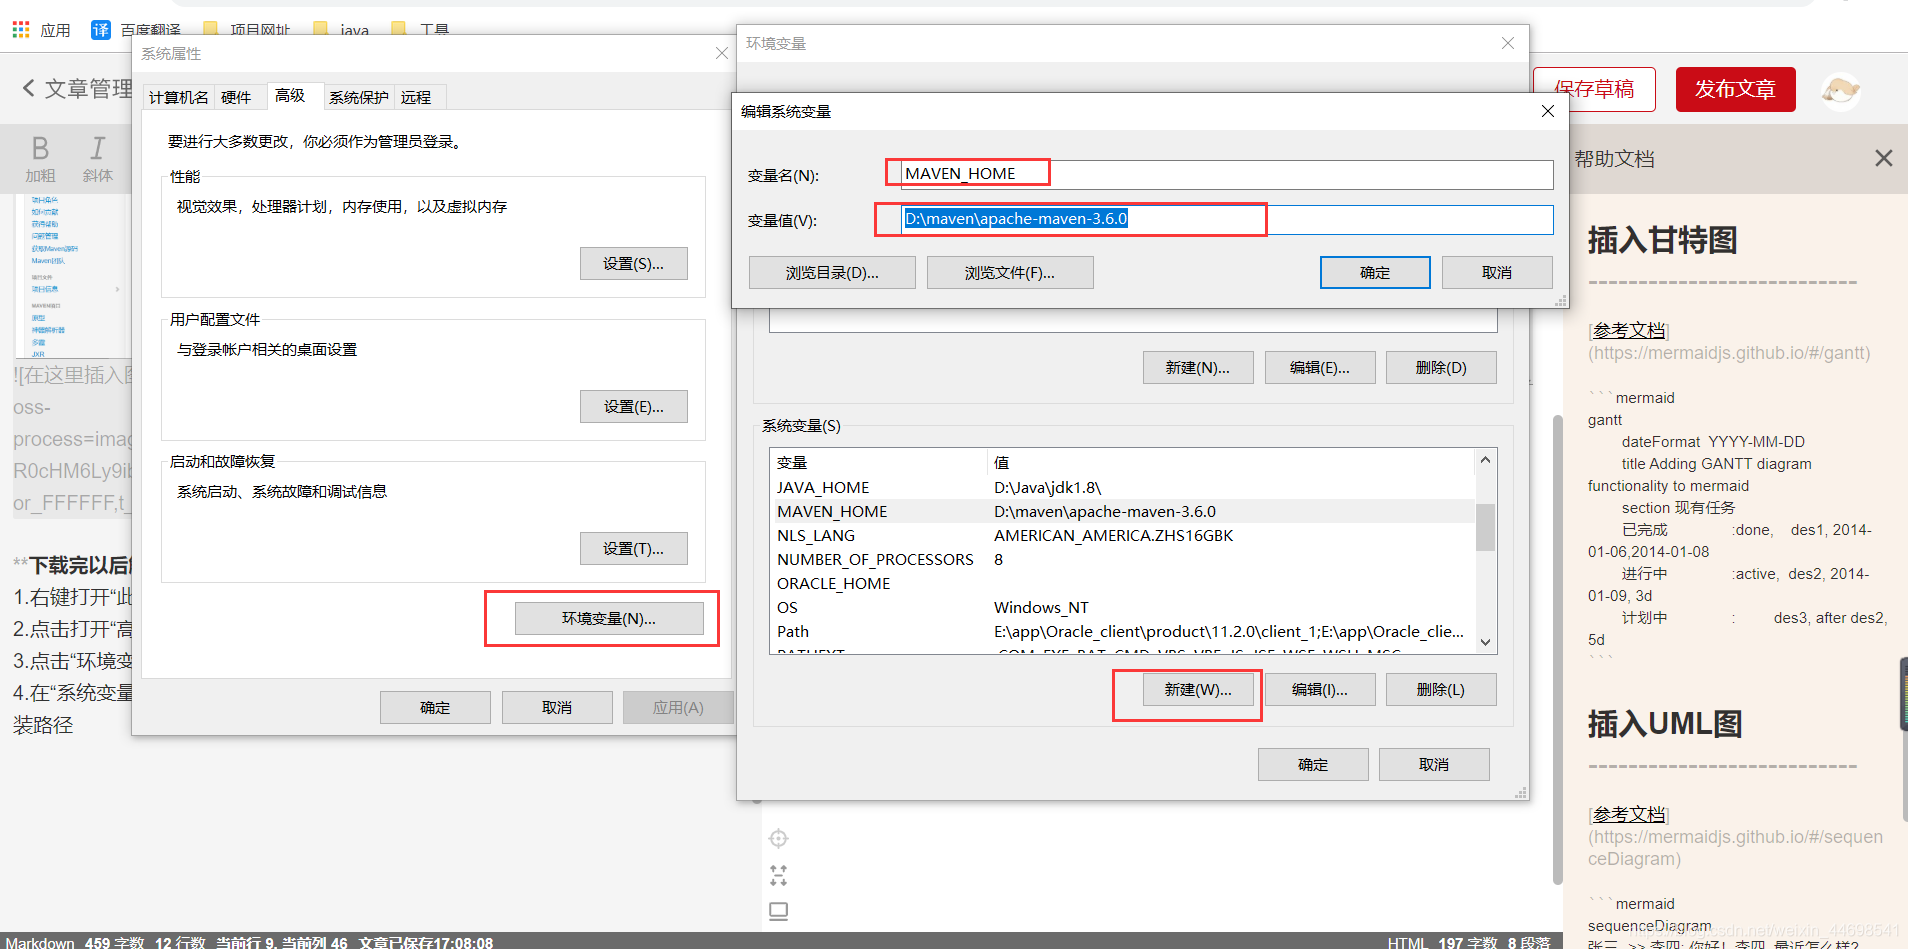The width and height of the screenshot is (1908, 949).
Task: Close the 系统属性 dialog window
Action: coord(722,53)
